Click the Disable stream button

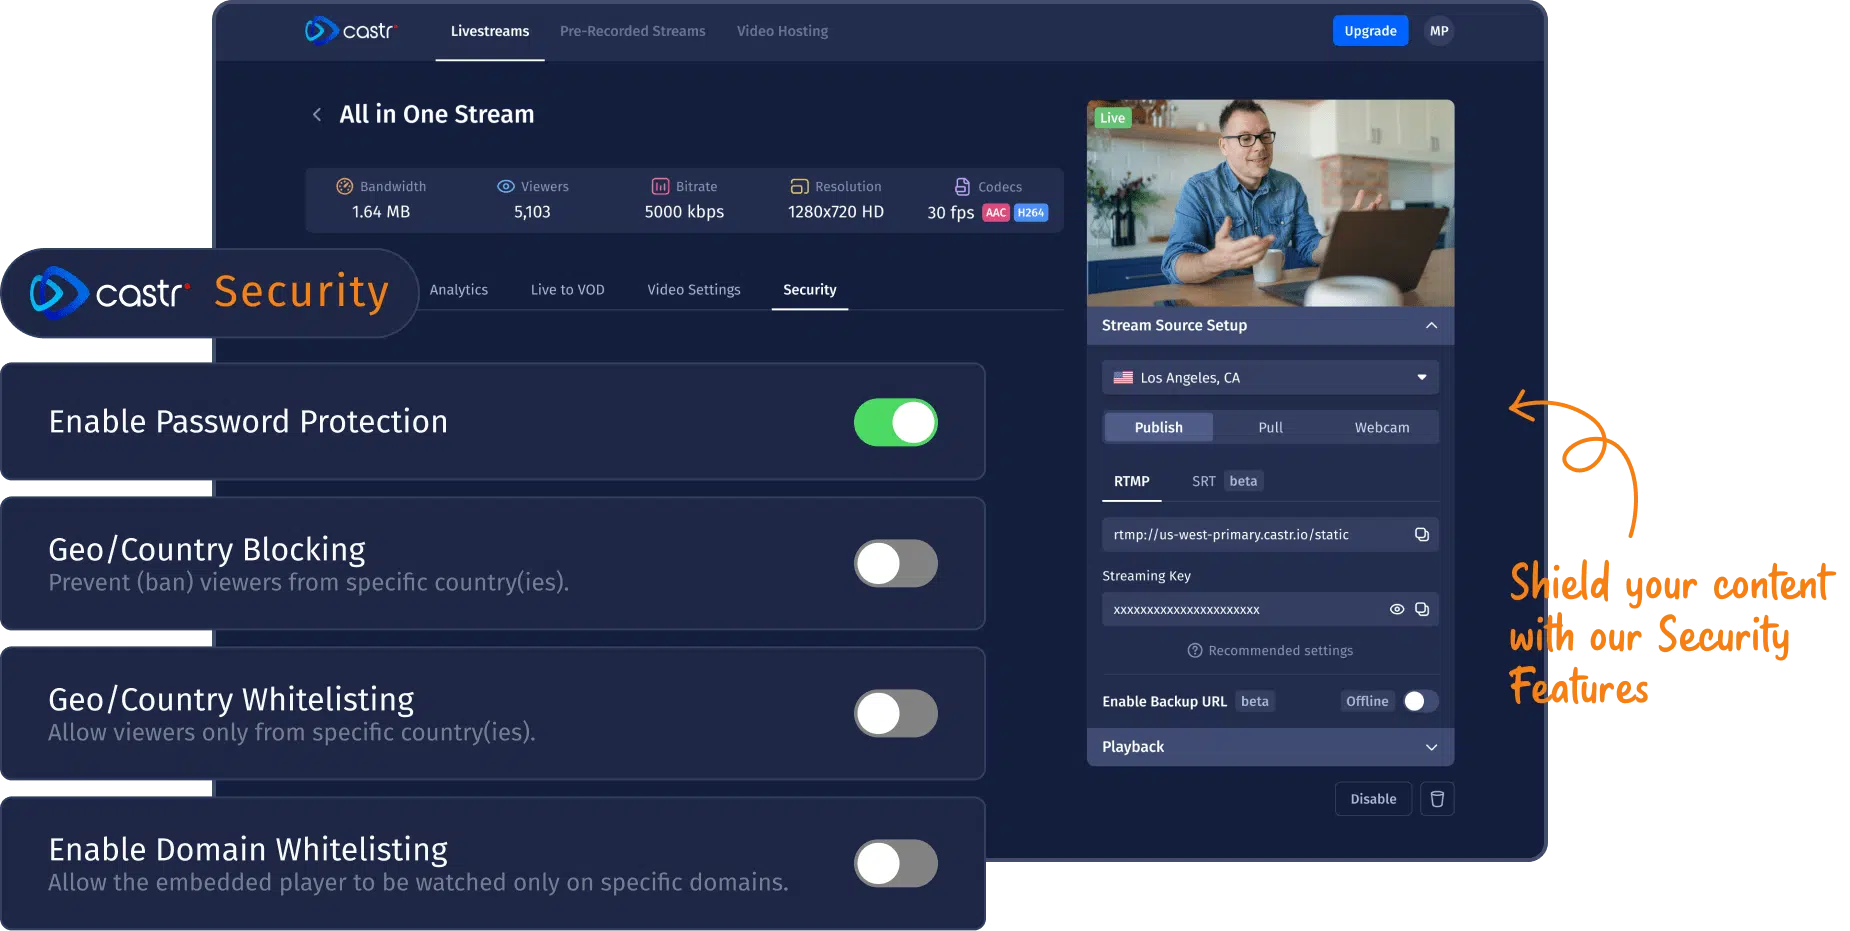tap(1373, 799)
